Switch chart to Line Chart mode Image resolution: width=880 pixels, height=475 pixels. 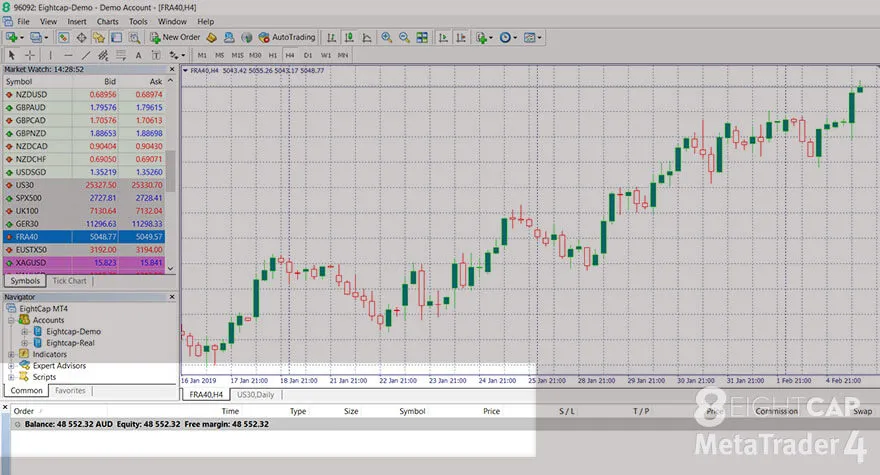pos(367,38)
